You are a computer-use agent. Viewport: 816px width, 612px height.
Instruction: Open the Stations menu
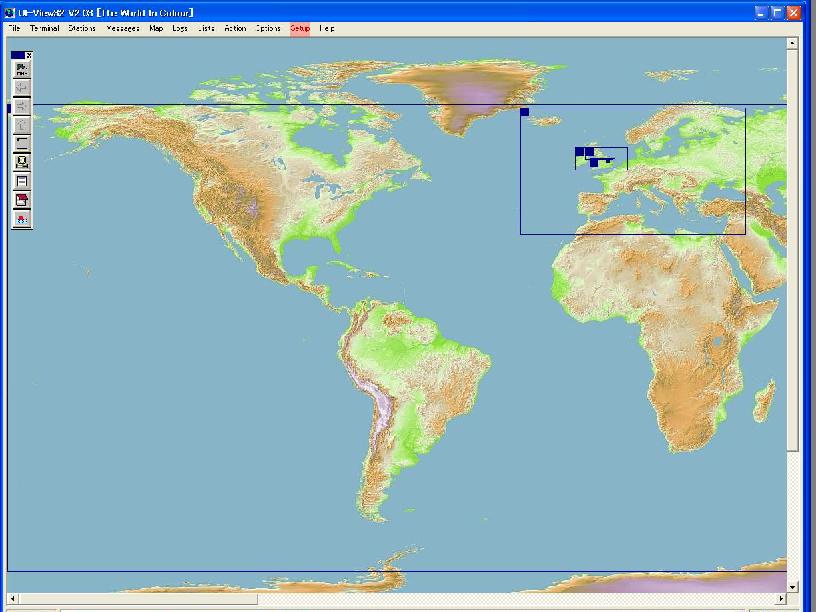tap(82, 28)
